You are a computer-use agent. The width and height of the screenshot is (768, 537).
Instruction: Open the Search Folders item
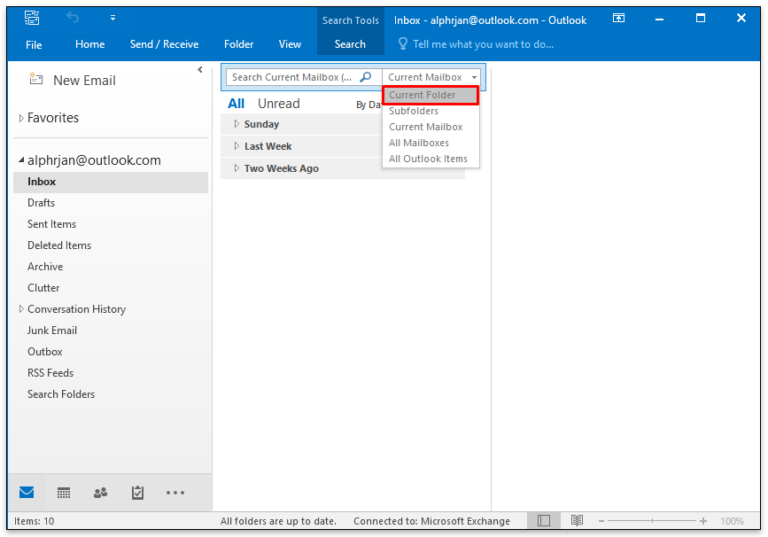click(x=61, y=394)
